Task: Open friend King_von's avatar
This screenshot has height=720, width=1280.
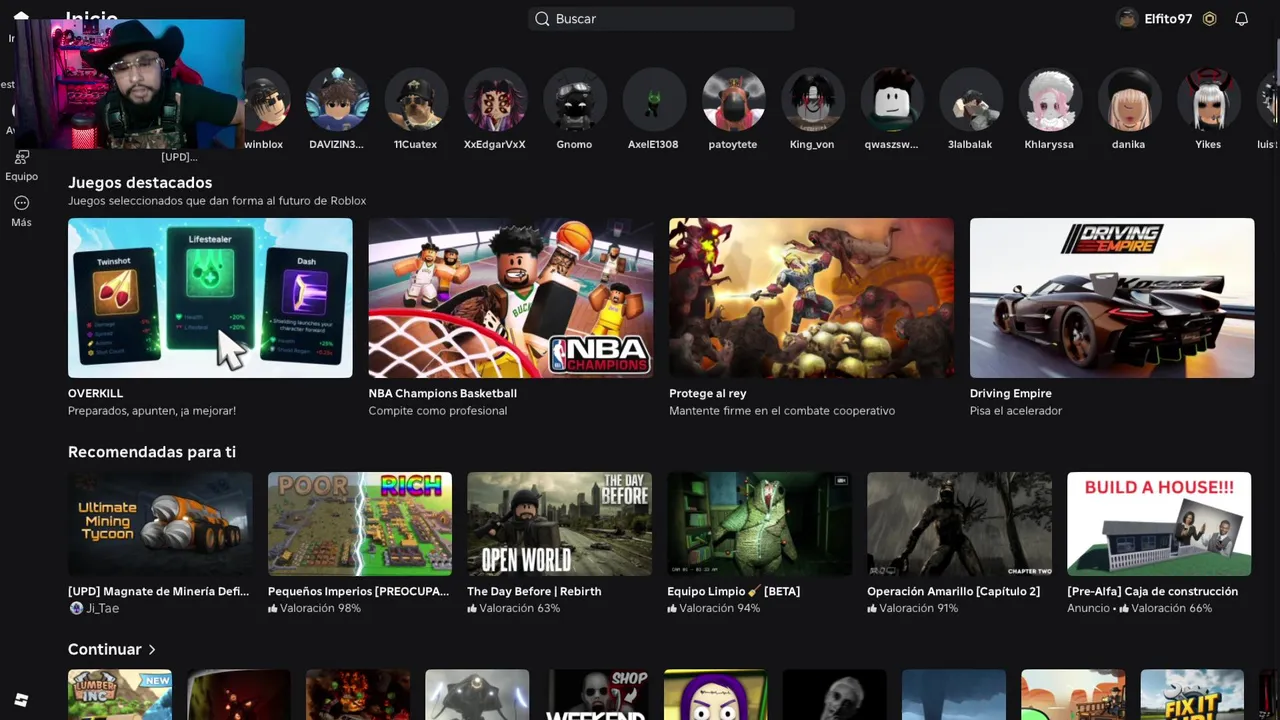Action: point(812,100)
